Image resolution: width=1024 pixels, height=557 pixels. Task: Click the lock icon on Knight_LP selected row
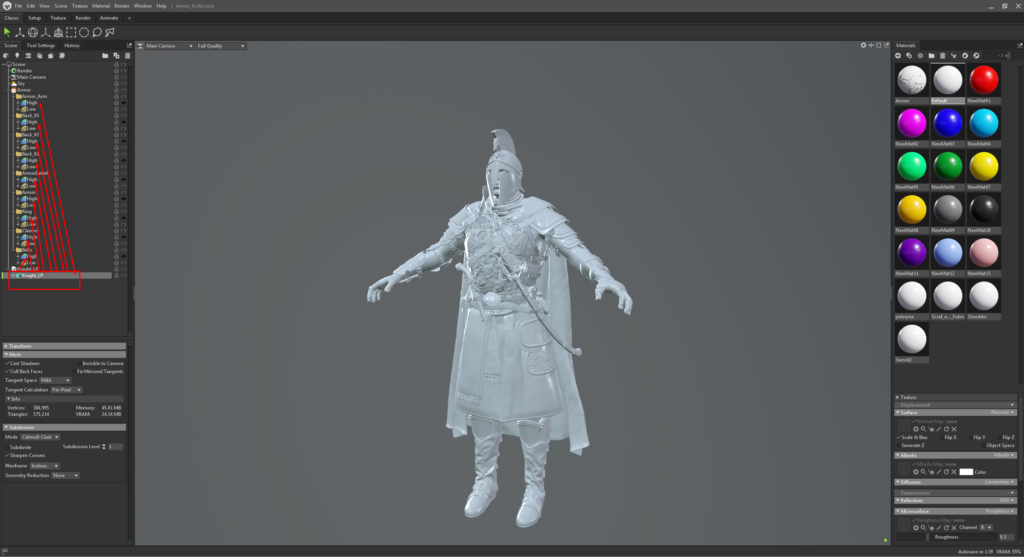(116, 276)
